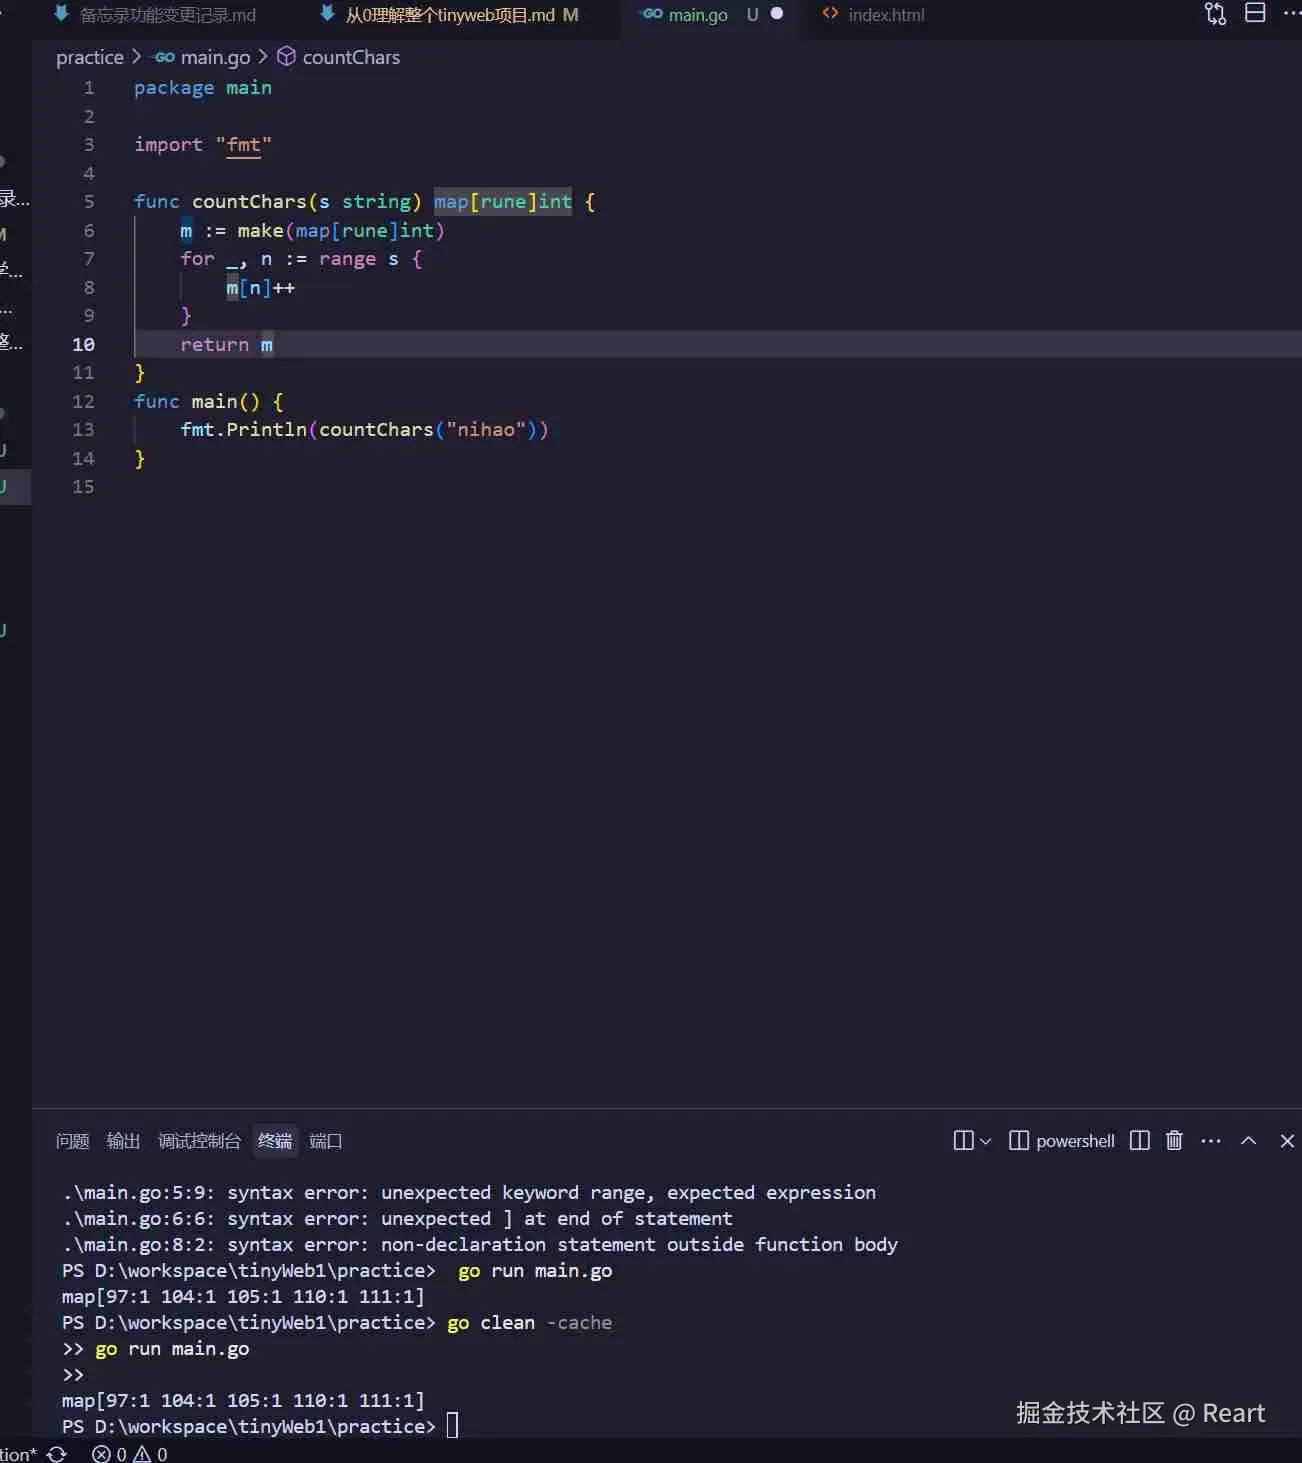Select the 问题 panel tab
This screenshot has height=1463, width=1302.
(x=73, y=1141)
